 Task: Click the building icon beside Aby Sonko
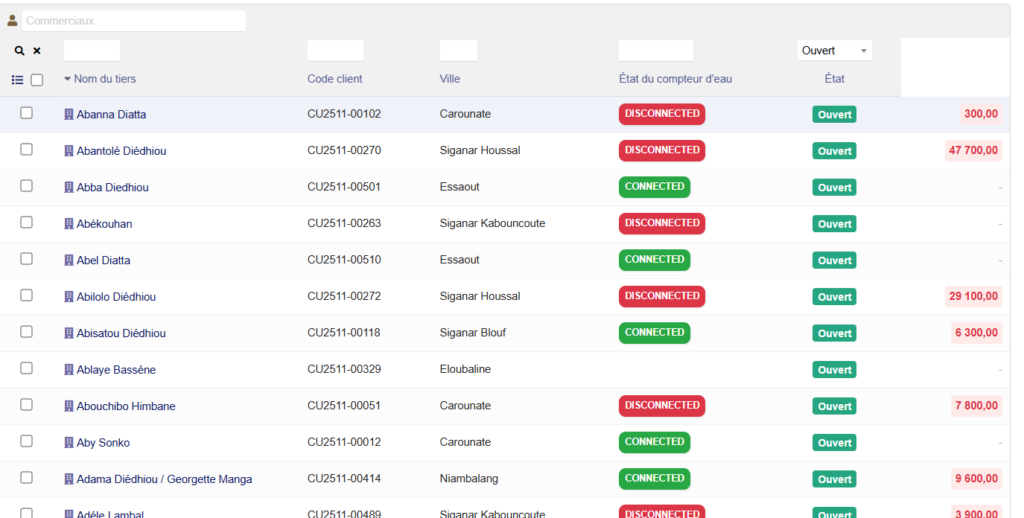click(69, 443)
